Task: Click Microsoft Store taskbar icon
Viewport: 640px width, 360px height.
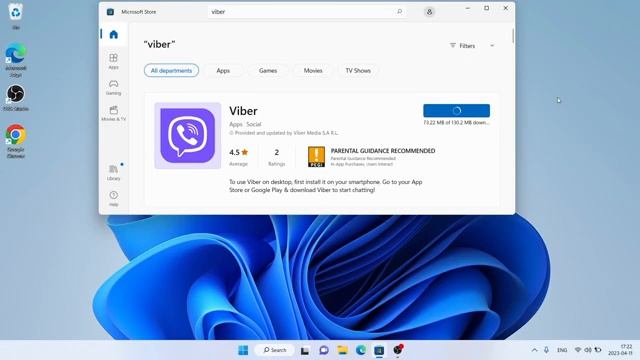Action: pos(379,350)
